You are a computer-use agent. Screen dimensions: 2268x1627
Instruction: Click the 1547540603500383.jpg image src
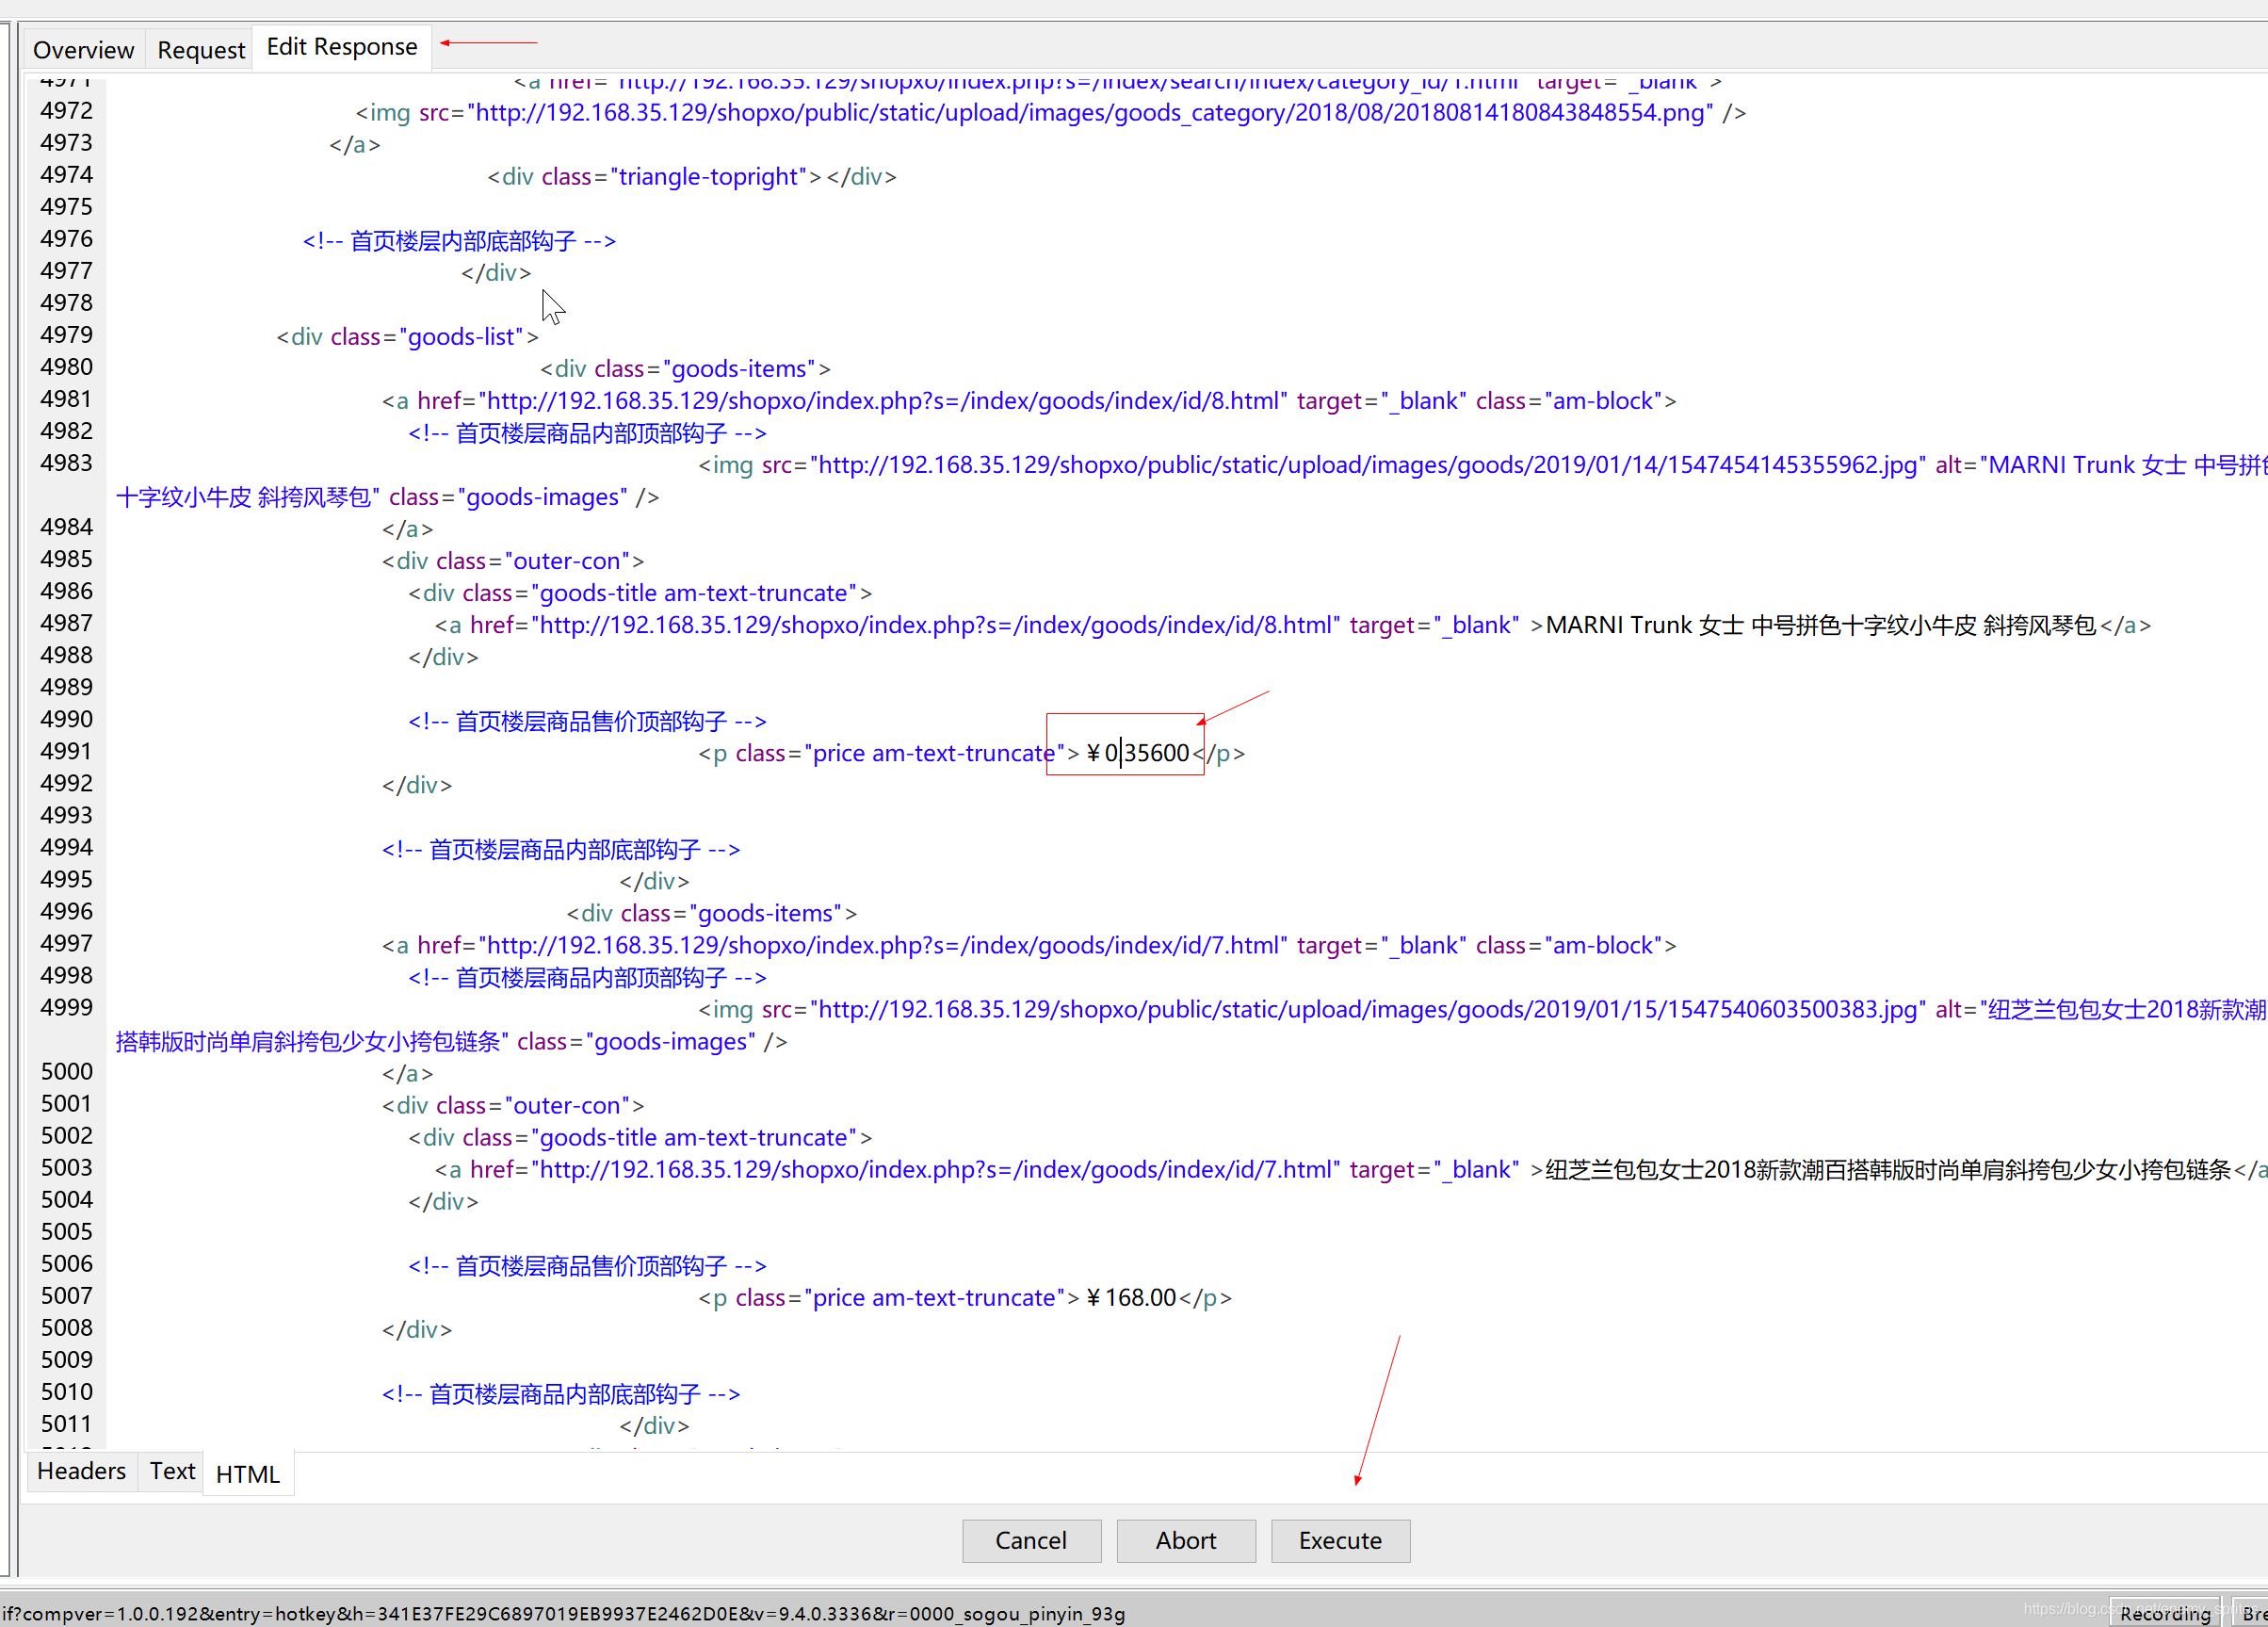1368,1009
